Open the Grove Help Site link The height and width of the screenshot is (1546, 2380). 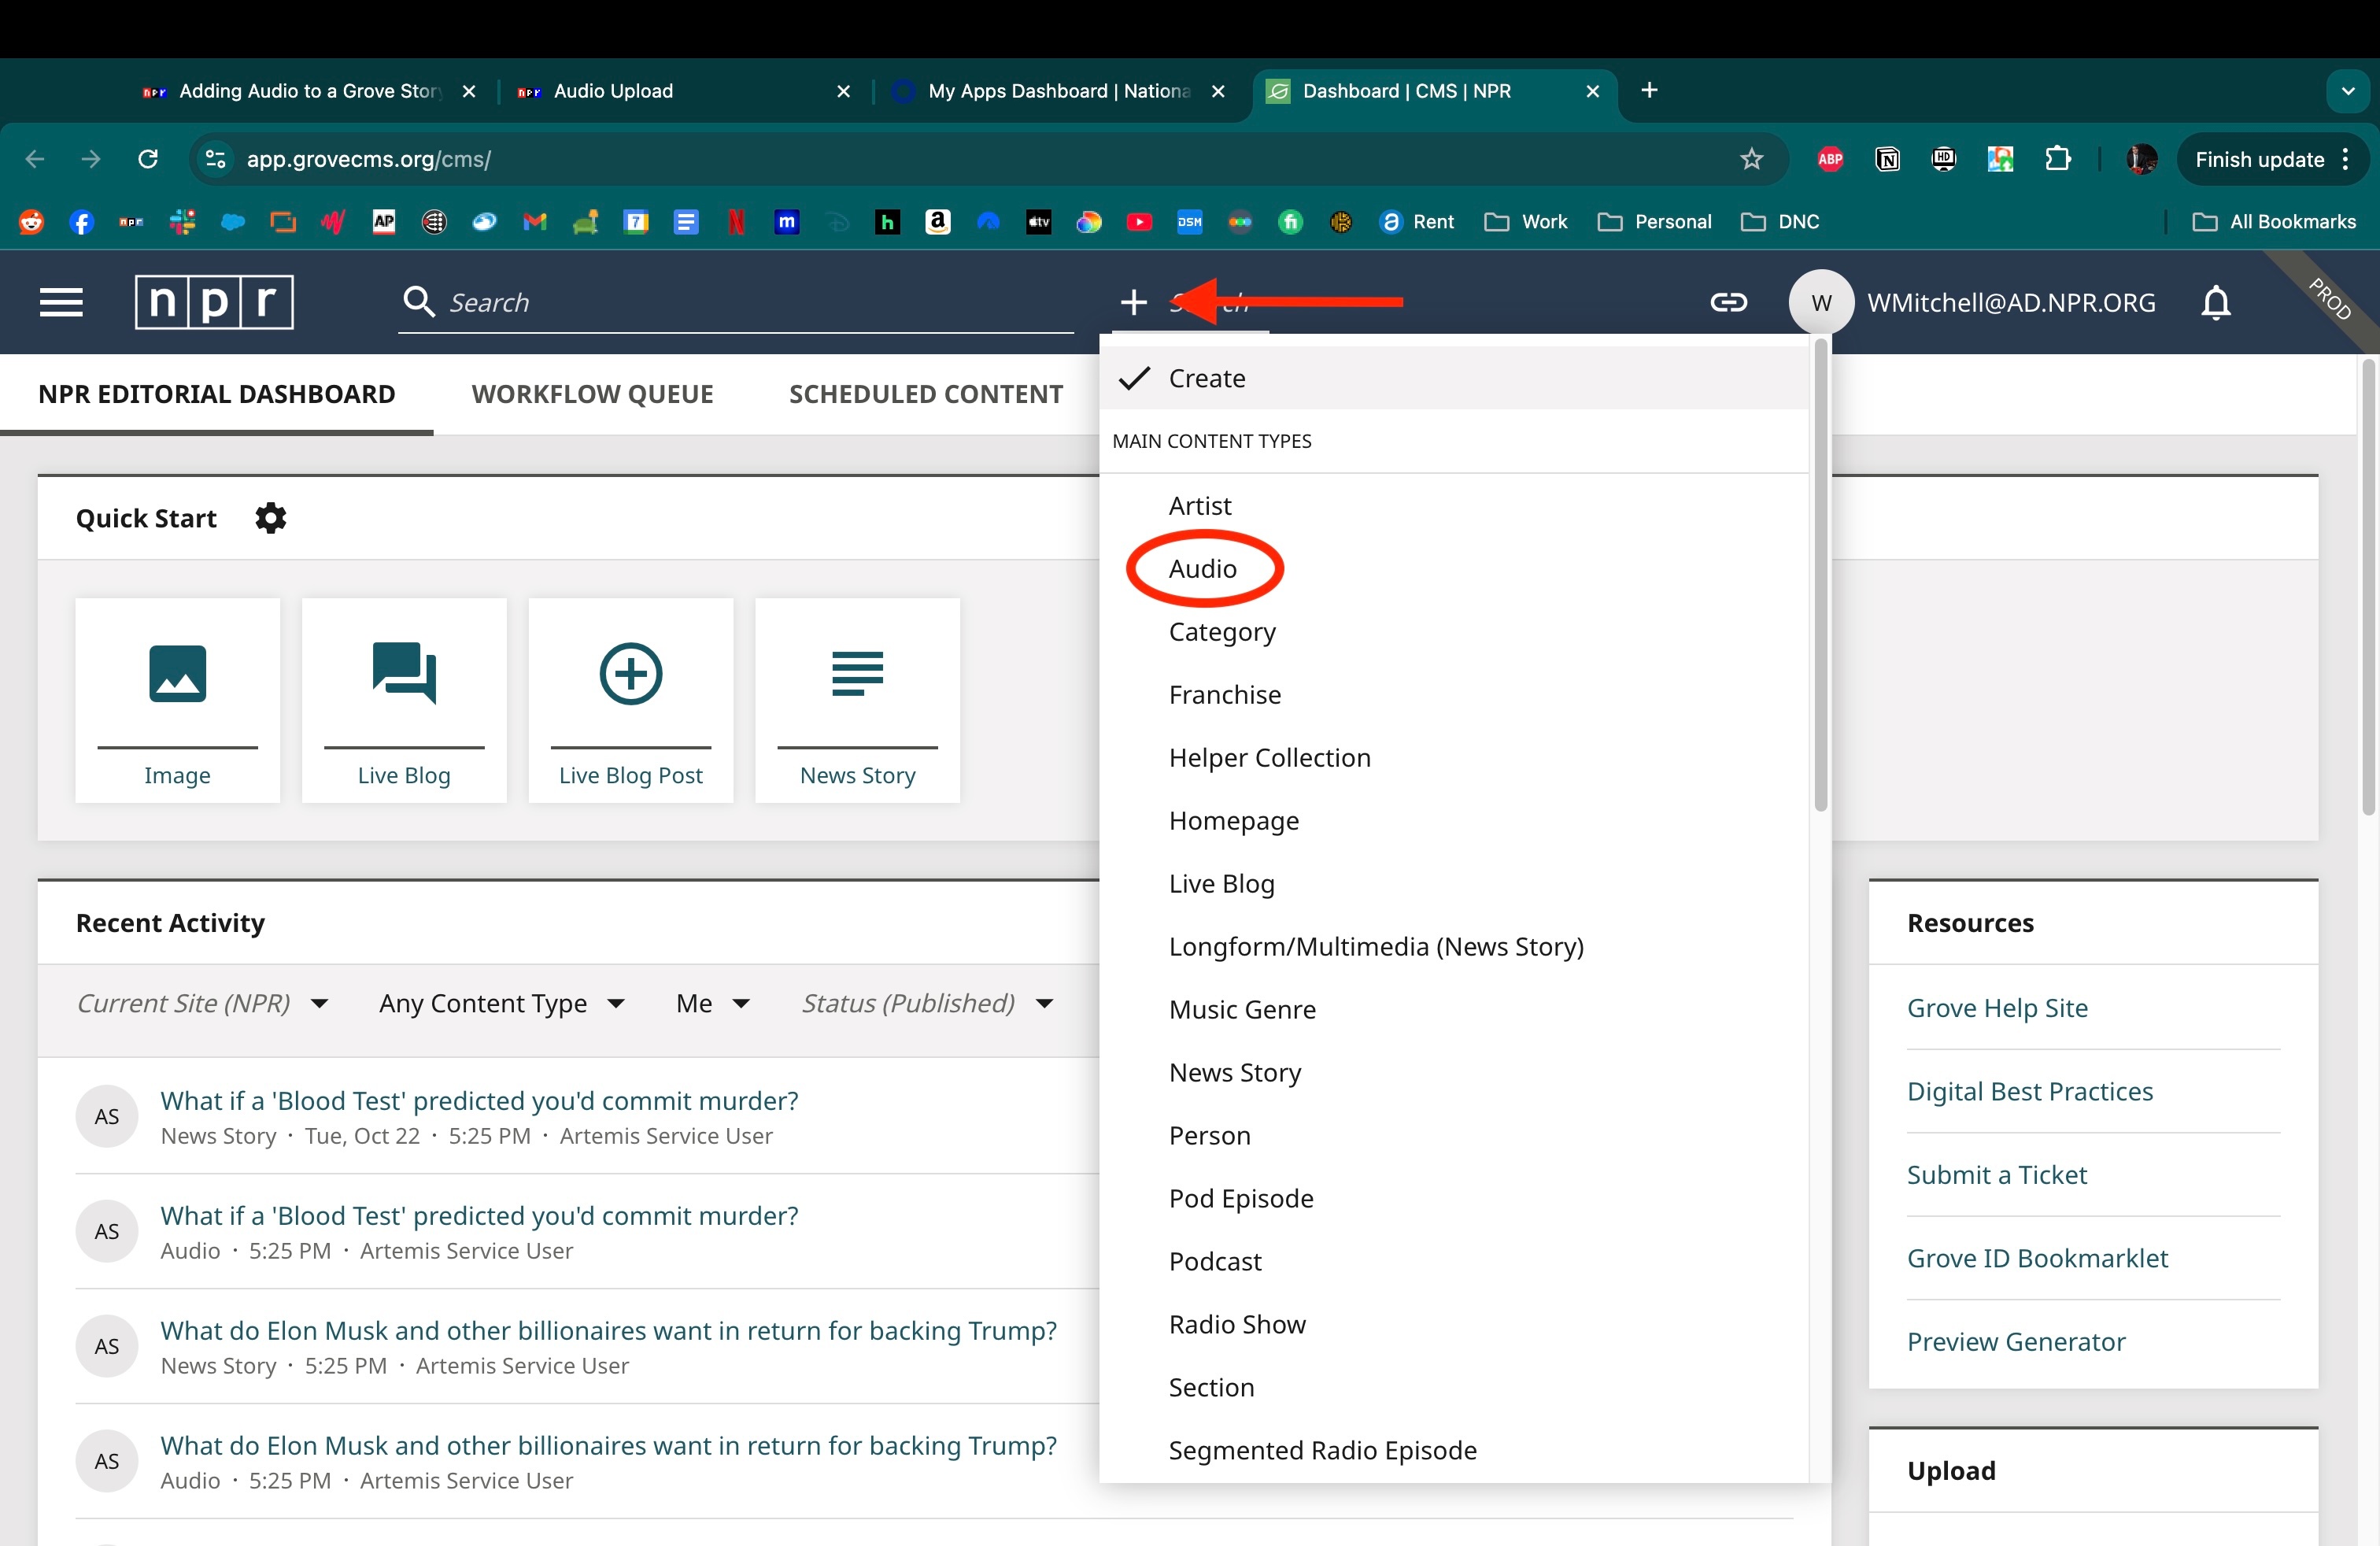[1997, 1007]
